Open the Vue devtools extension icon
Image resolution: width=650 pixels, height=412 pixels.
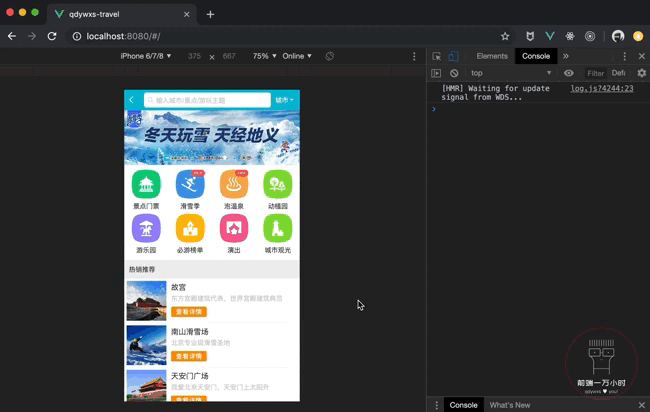[x=550, y=36]
